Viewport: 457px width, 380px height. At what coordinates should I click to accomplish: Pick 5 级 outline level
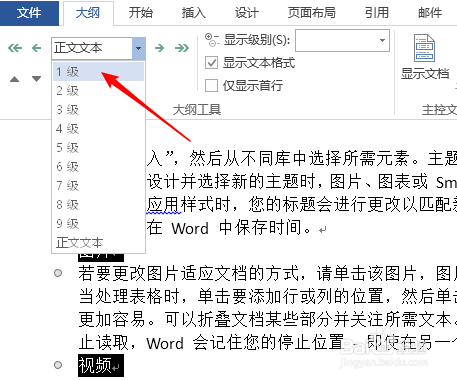tap(98, 148)
